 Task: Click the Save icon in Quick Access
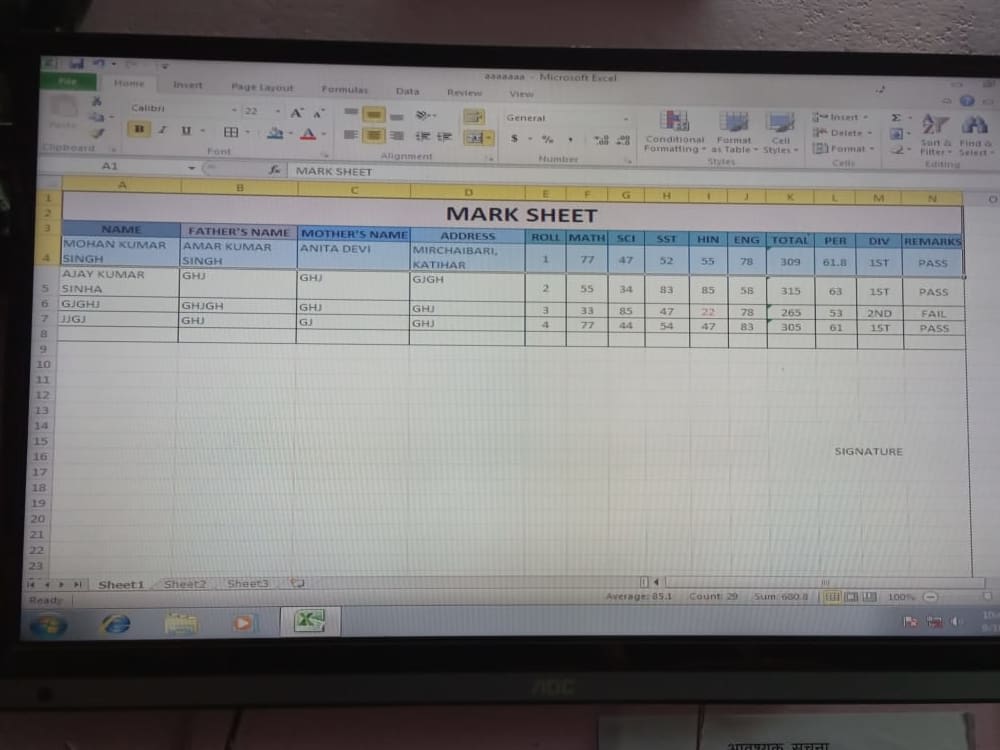[x=77, y=63]
